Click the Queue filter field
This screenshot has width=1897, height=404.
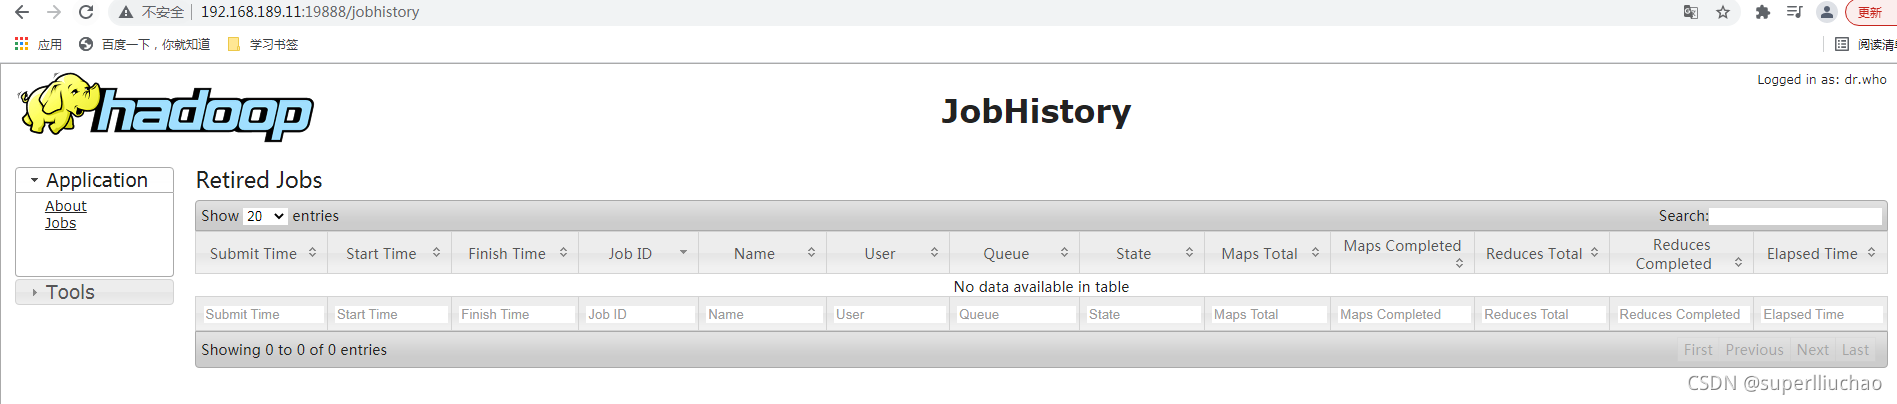(x=1016, y=314)
